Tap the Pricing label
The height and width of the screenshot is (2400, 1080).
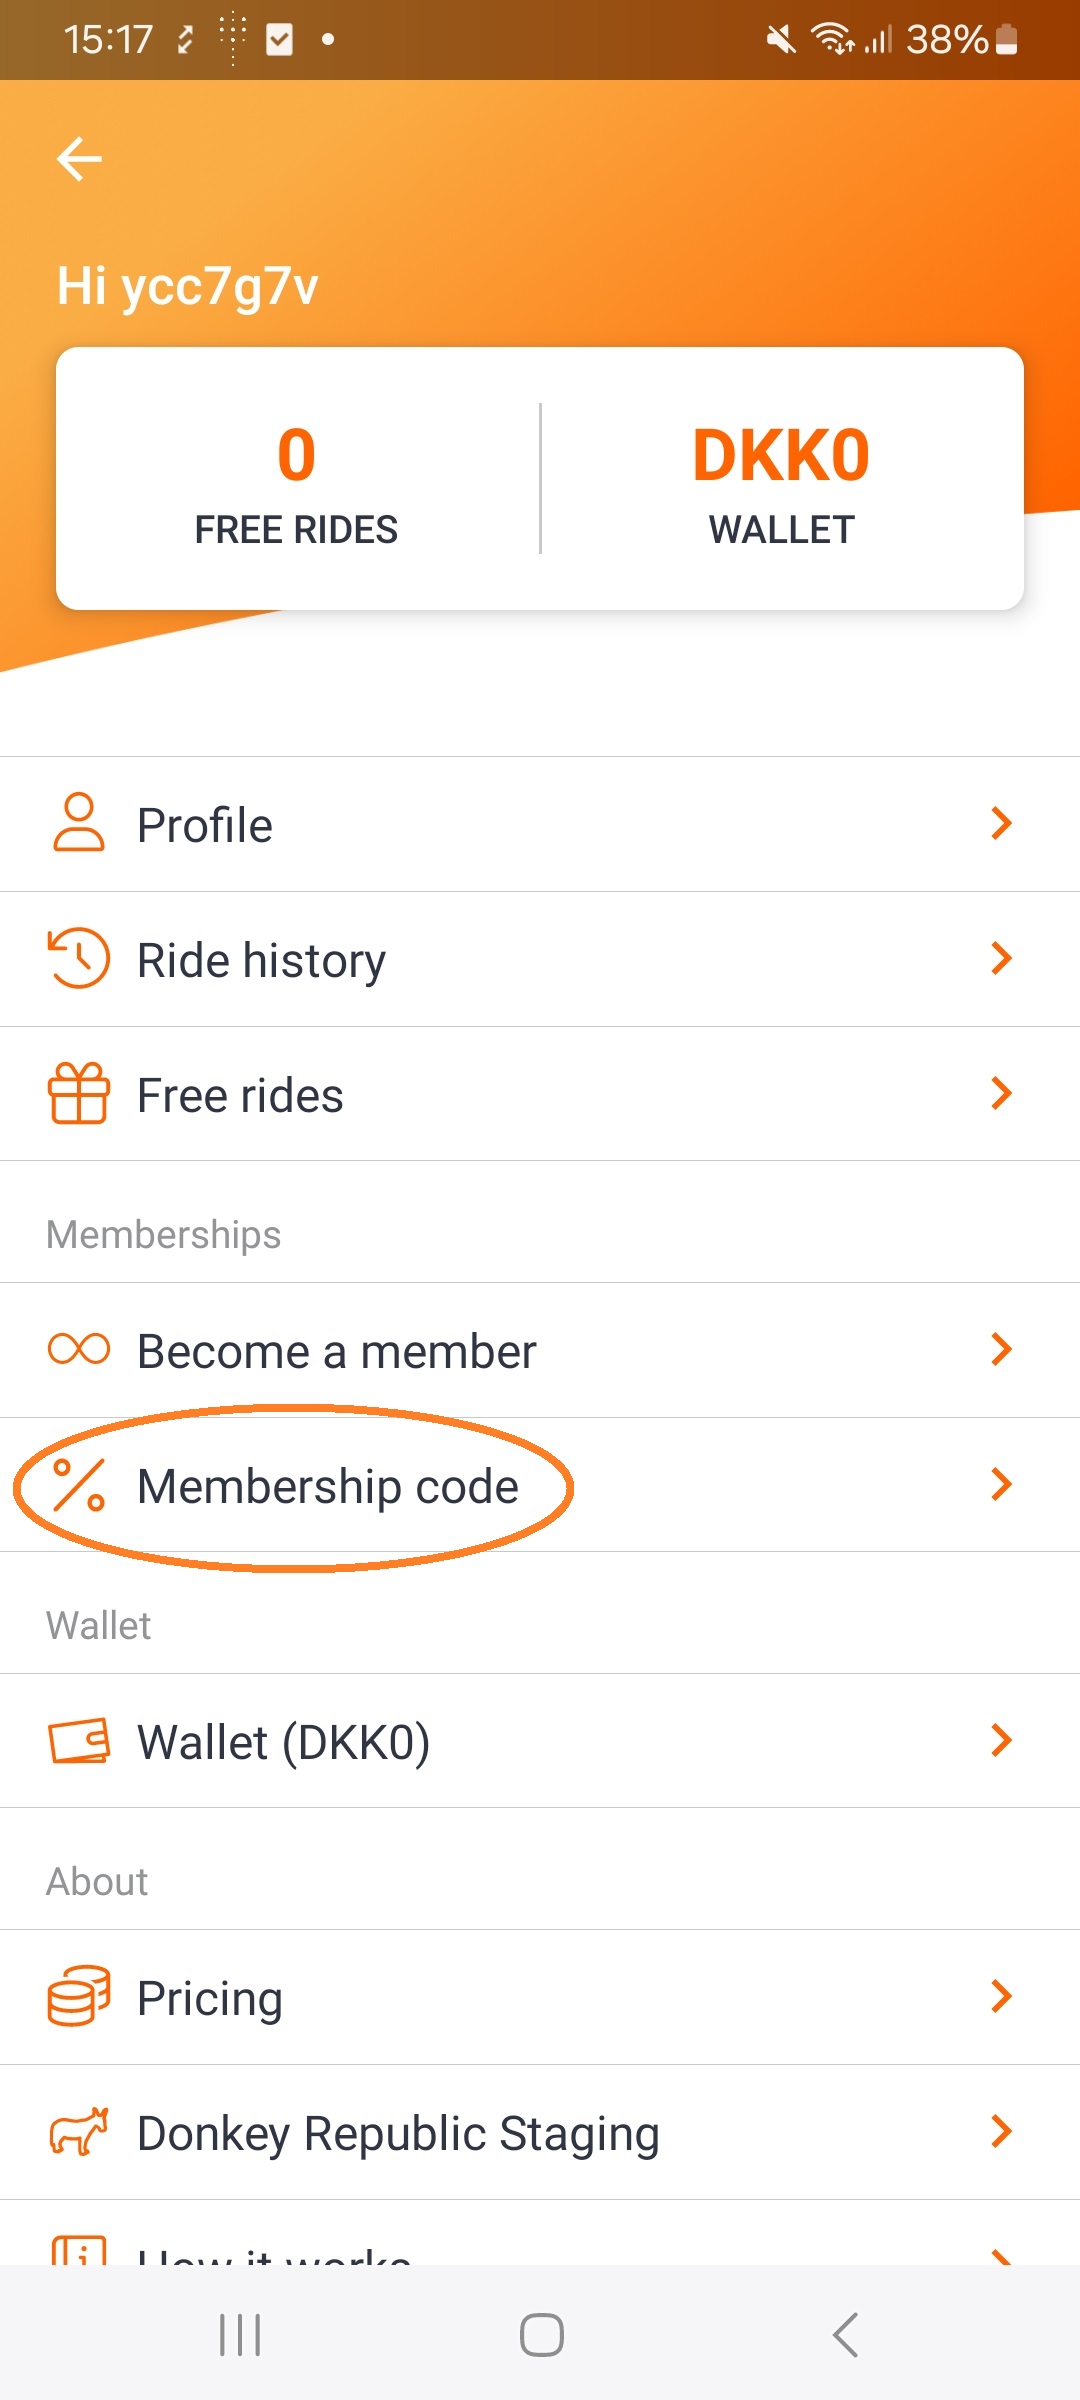pos(210,1998)
